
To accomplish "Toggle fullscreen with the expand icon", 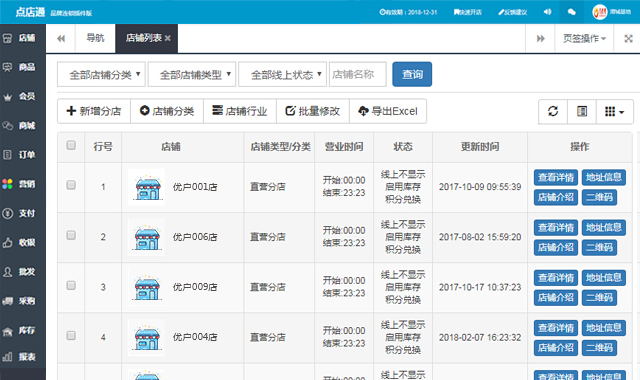I will point(628,38).
